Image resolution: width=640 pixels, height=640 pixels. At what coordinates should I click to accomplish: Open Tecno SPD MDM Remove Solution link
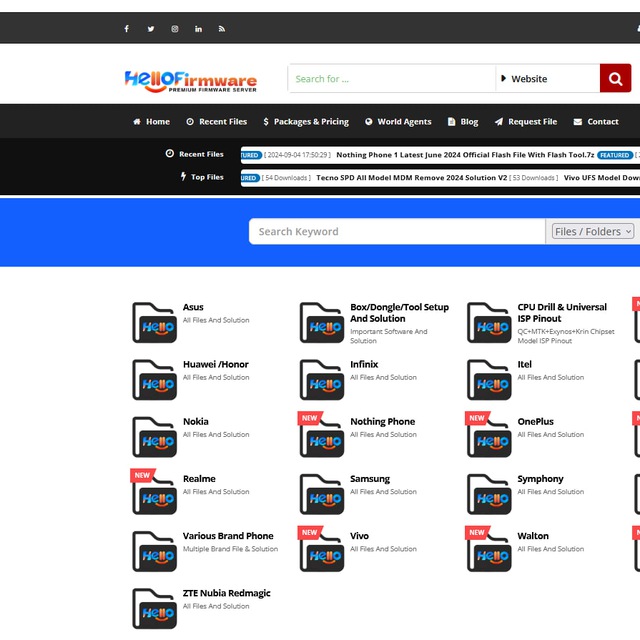(411, 178)
